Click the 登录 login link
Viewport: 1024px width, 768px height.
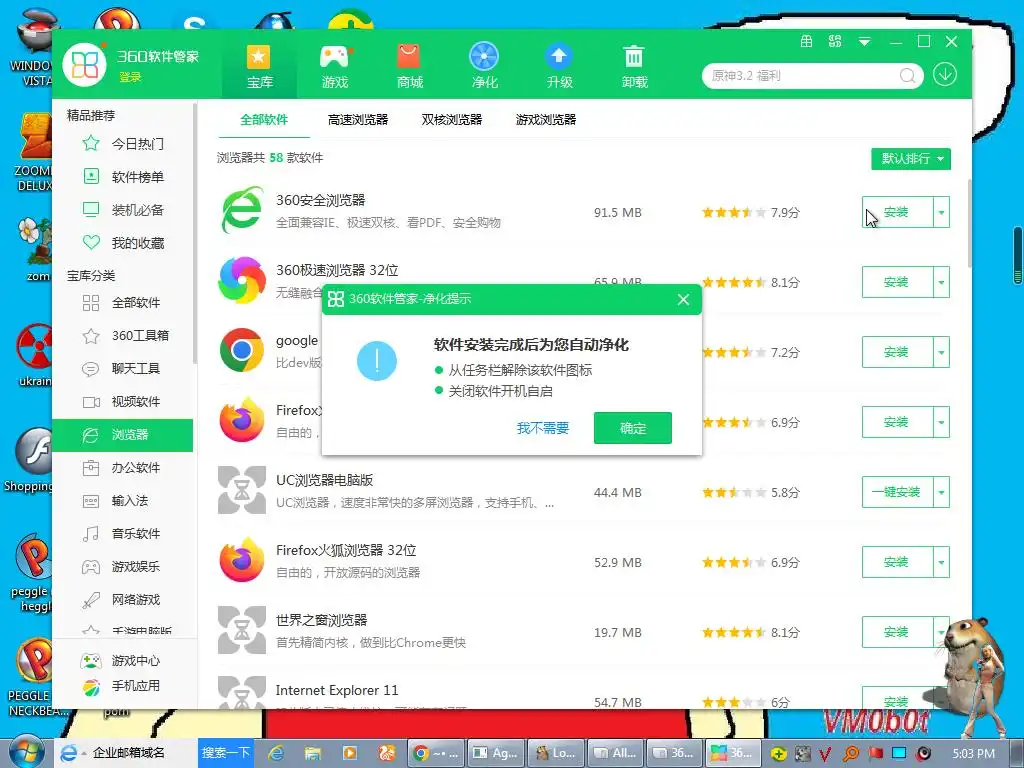pyautogui.click(x=130, y=78)
